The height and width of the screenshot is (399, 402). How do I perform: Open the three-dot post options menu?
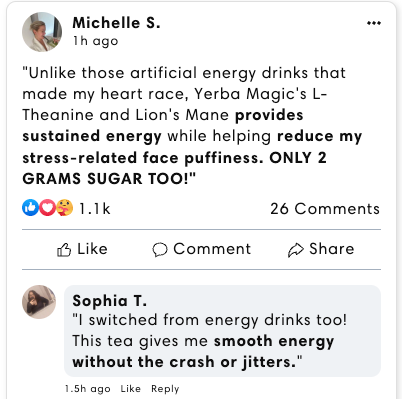coord(374,23)
